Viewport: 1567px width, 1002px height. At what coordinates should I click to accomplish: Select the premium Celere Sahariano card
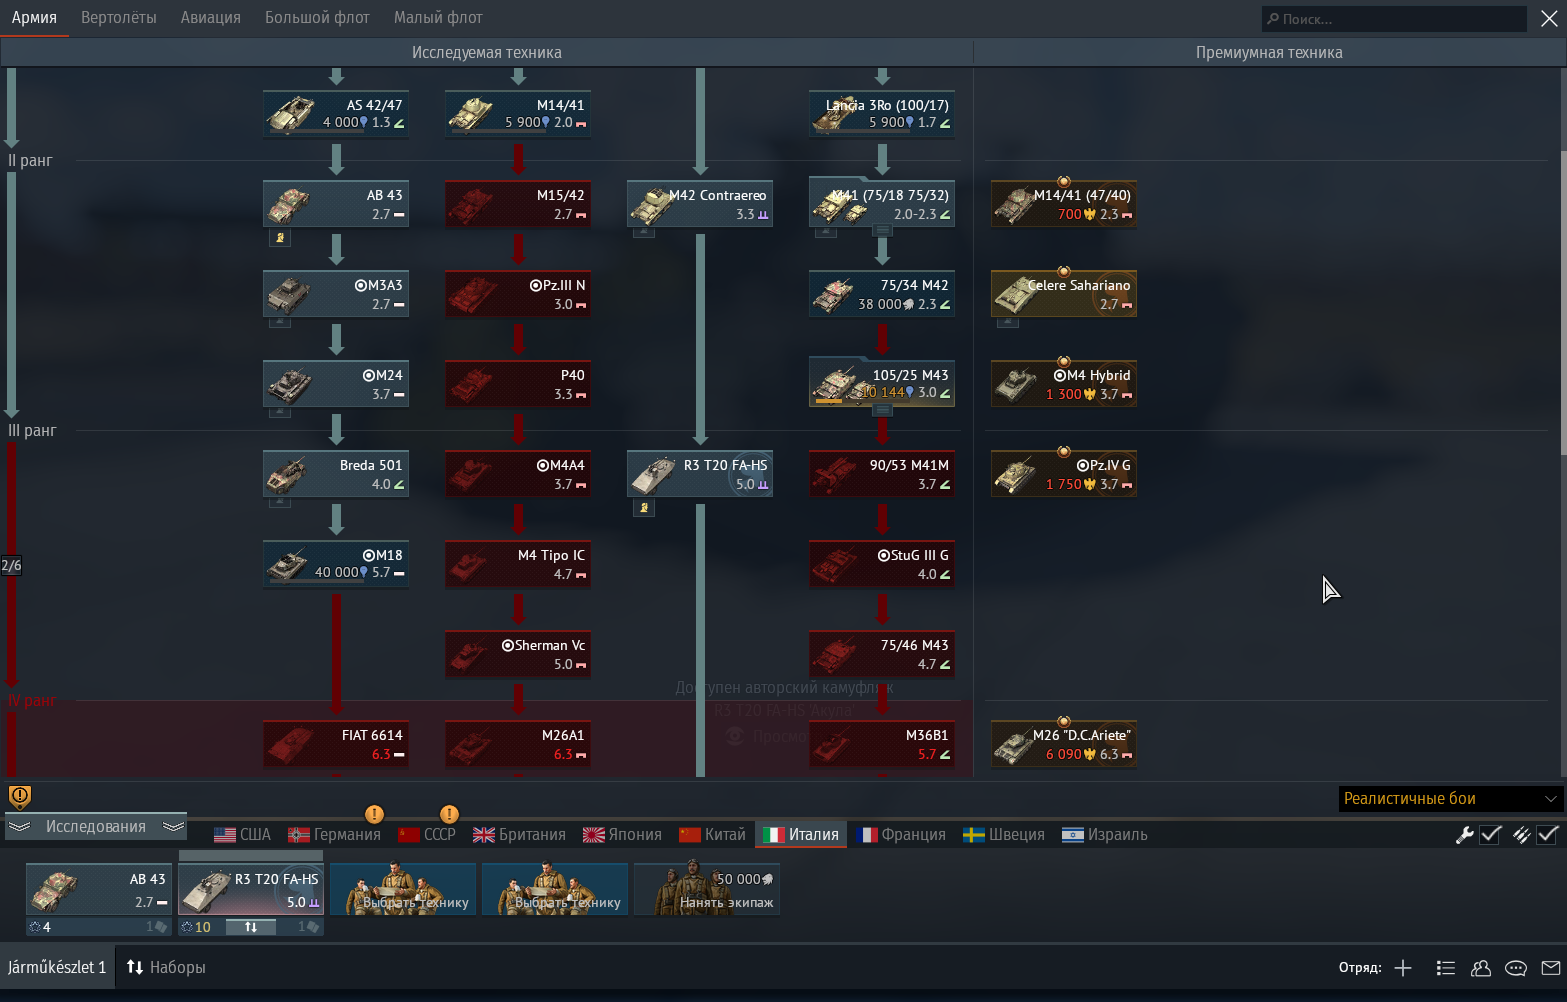(x=1064, y=294)
